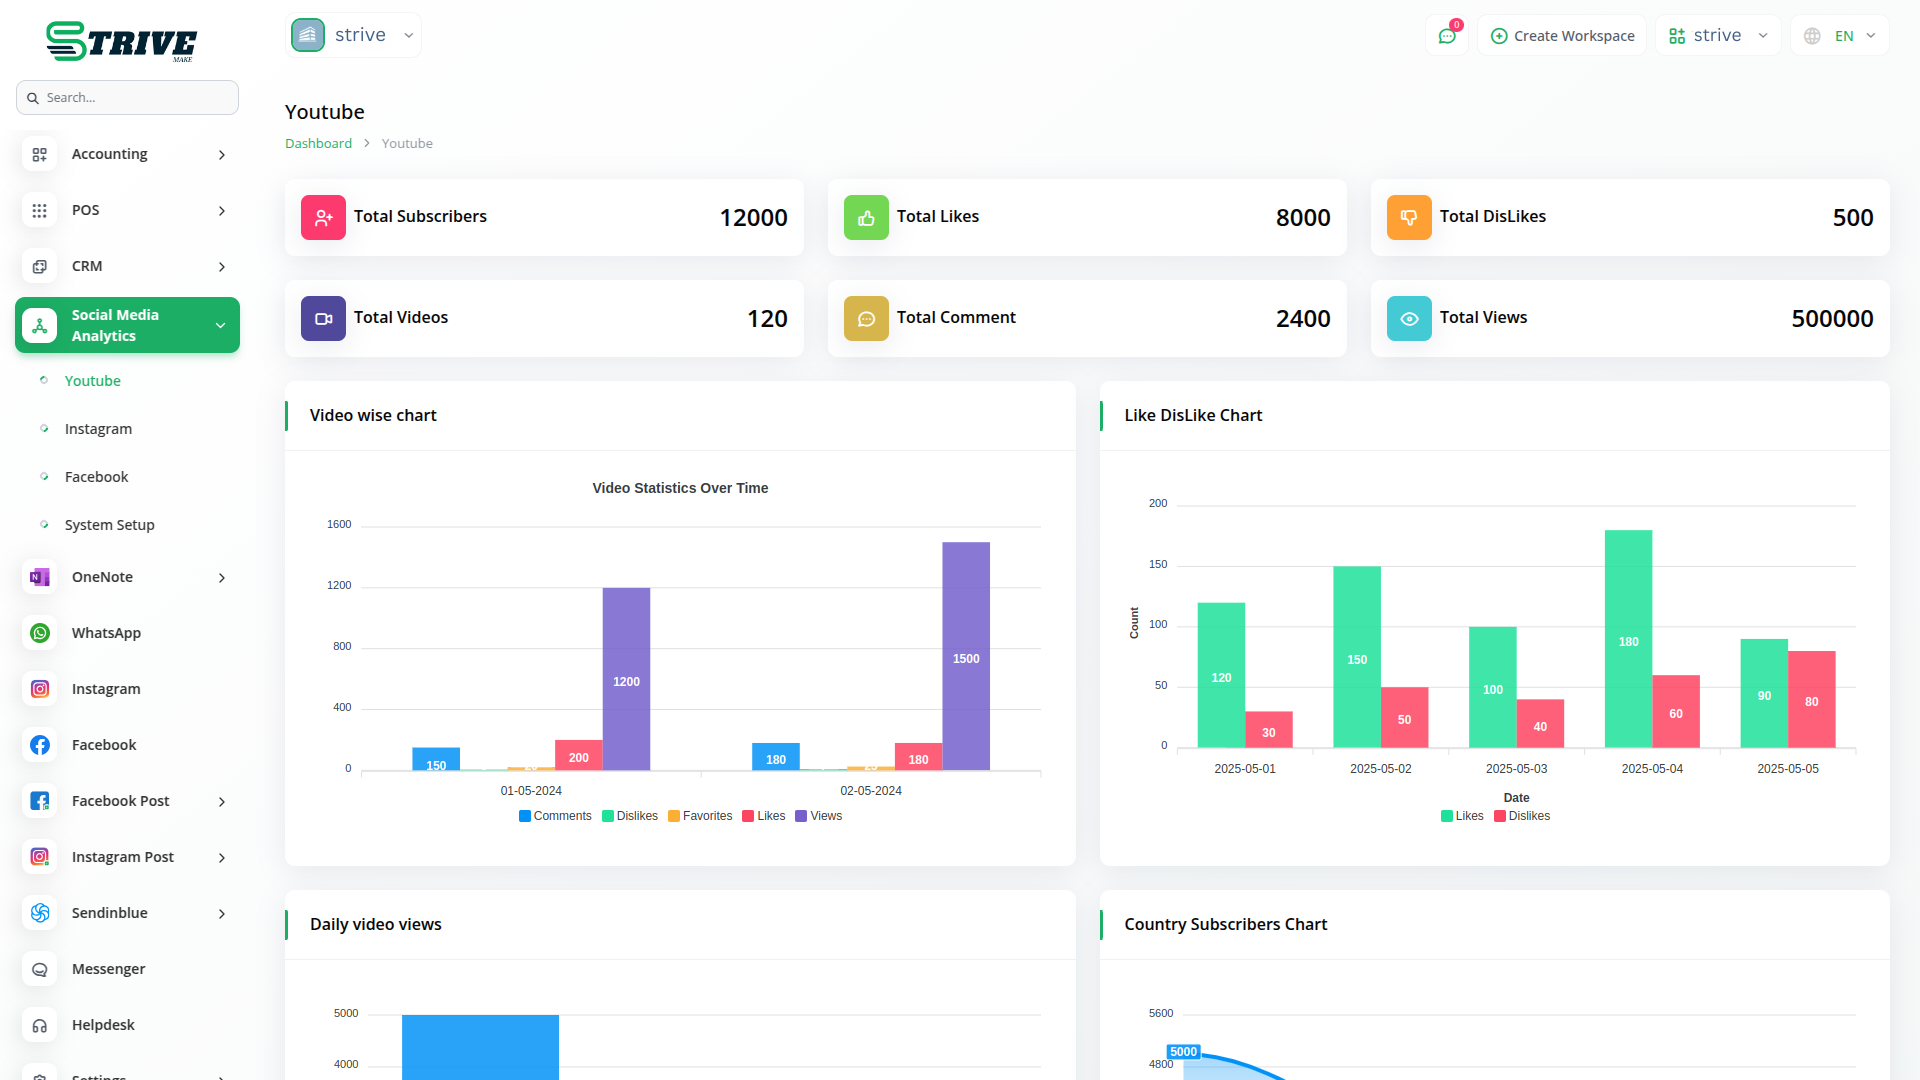The height and width of the screenshot is (1080, 1920).
Task: Open the strive workspace dropdown at top left
Action: [x=353, y=35]
